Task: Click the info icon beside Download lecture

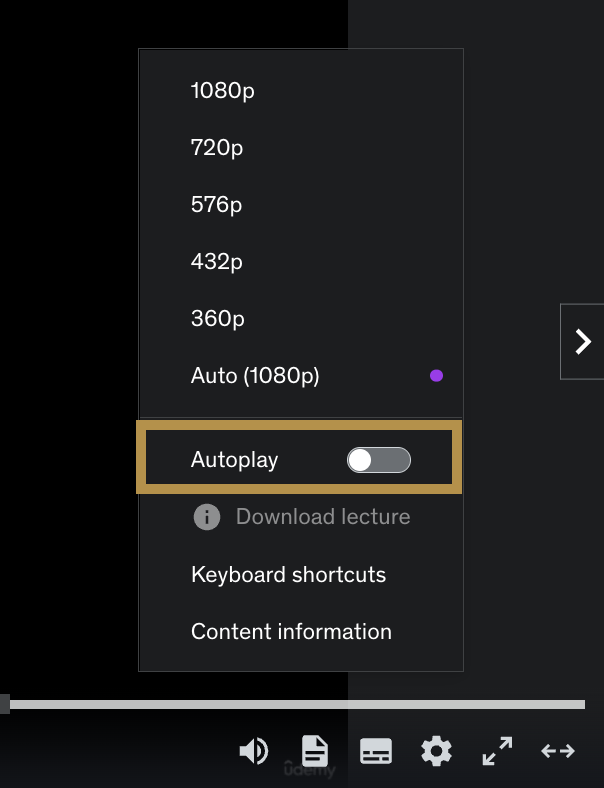Action: (207, 517)
